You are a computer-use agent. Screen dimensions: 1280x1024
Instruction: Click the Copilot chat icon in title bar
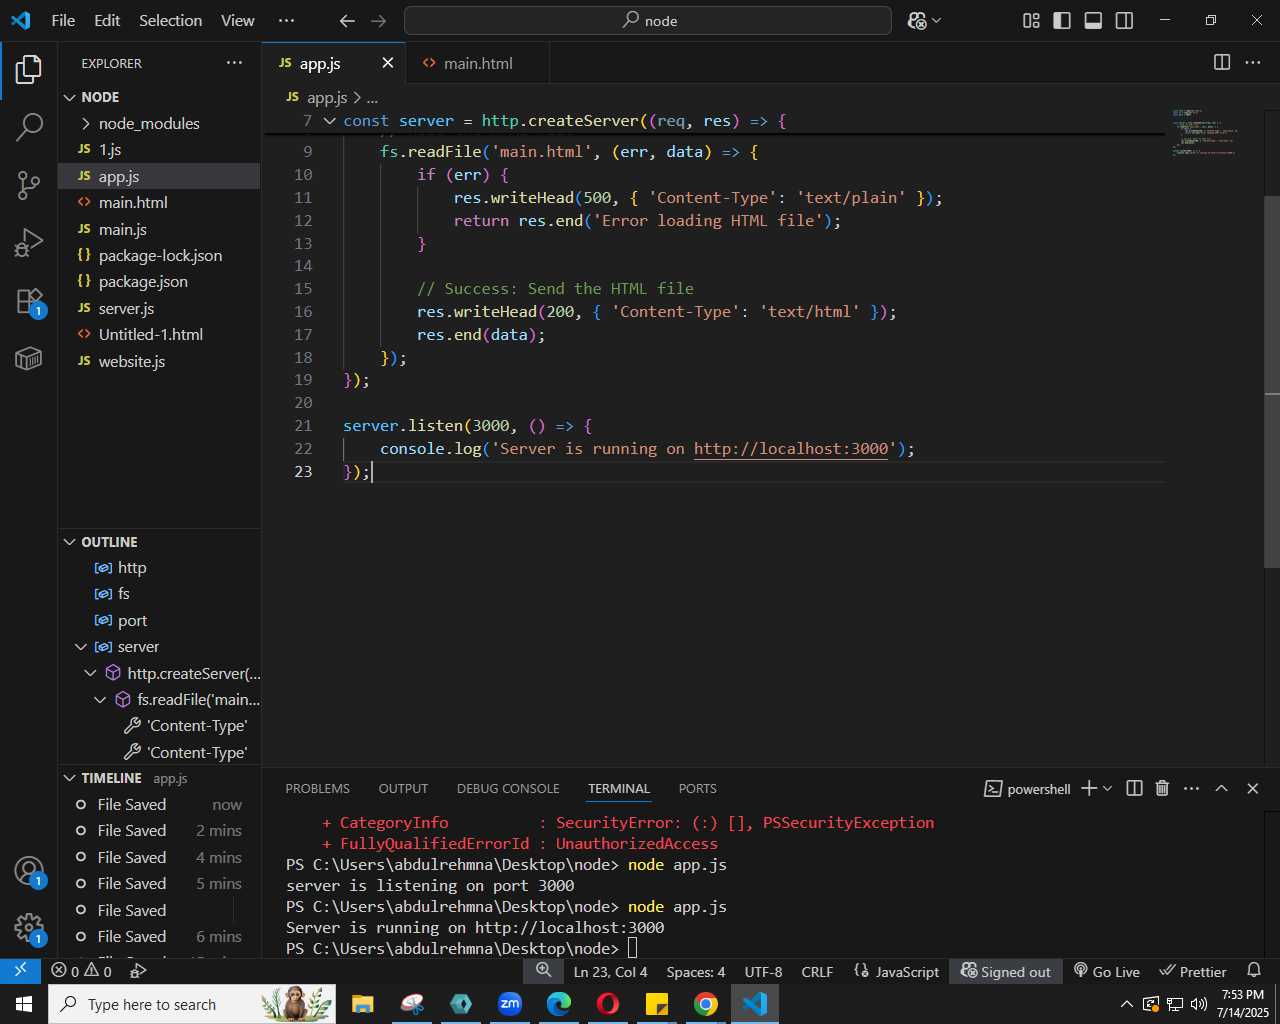tap(917, 20)
